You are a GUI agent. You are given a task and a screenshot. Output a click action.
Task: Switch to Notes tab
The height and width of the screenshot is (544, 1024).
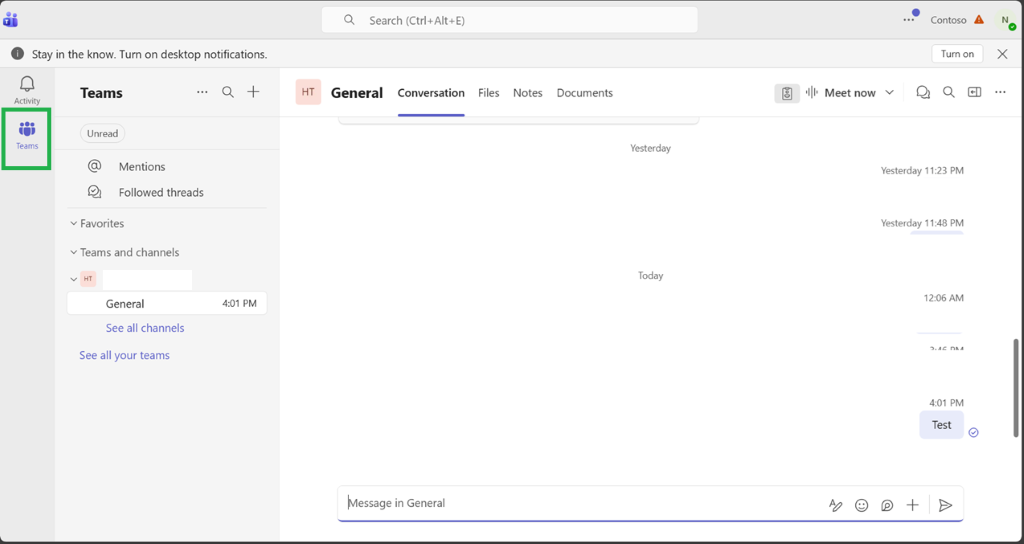point(528,93)
